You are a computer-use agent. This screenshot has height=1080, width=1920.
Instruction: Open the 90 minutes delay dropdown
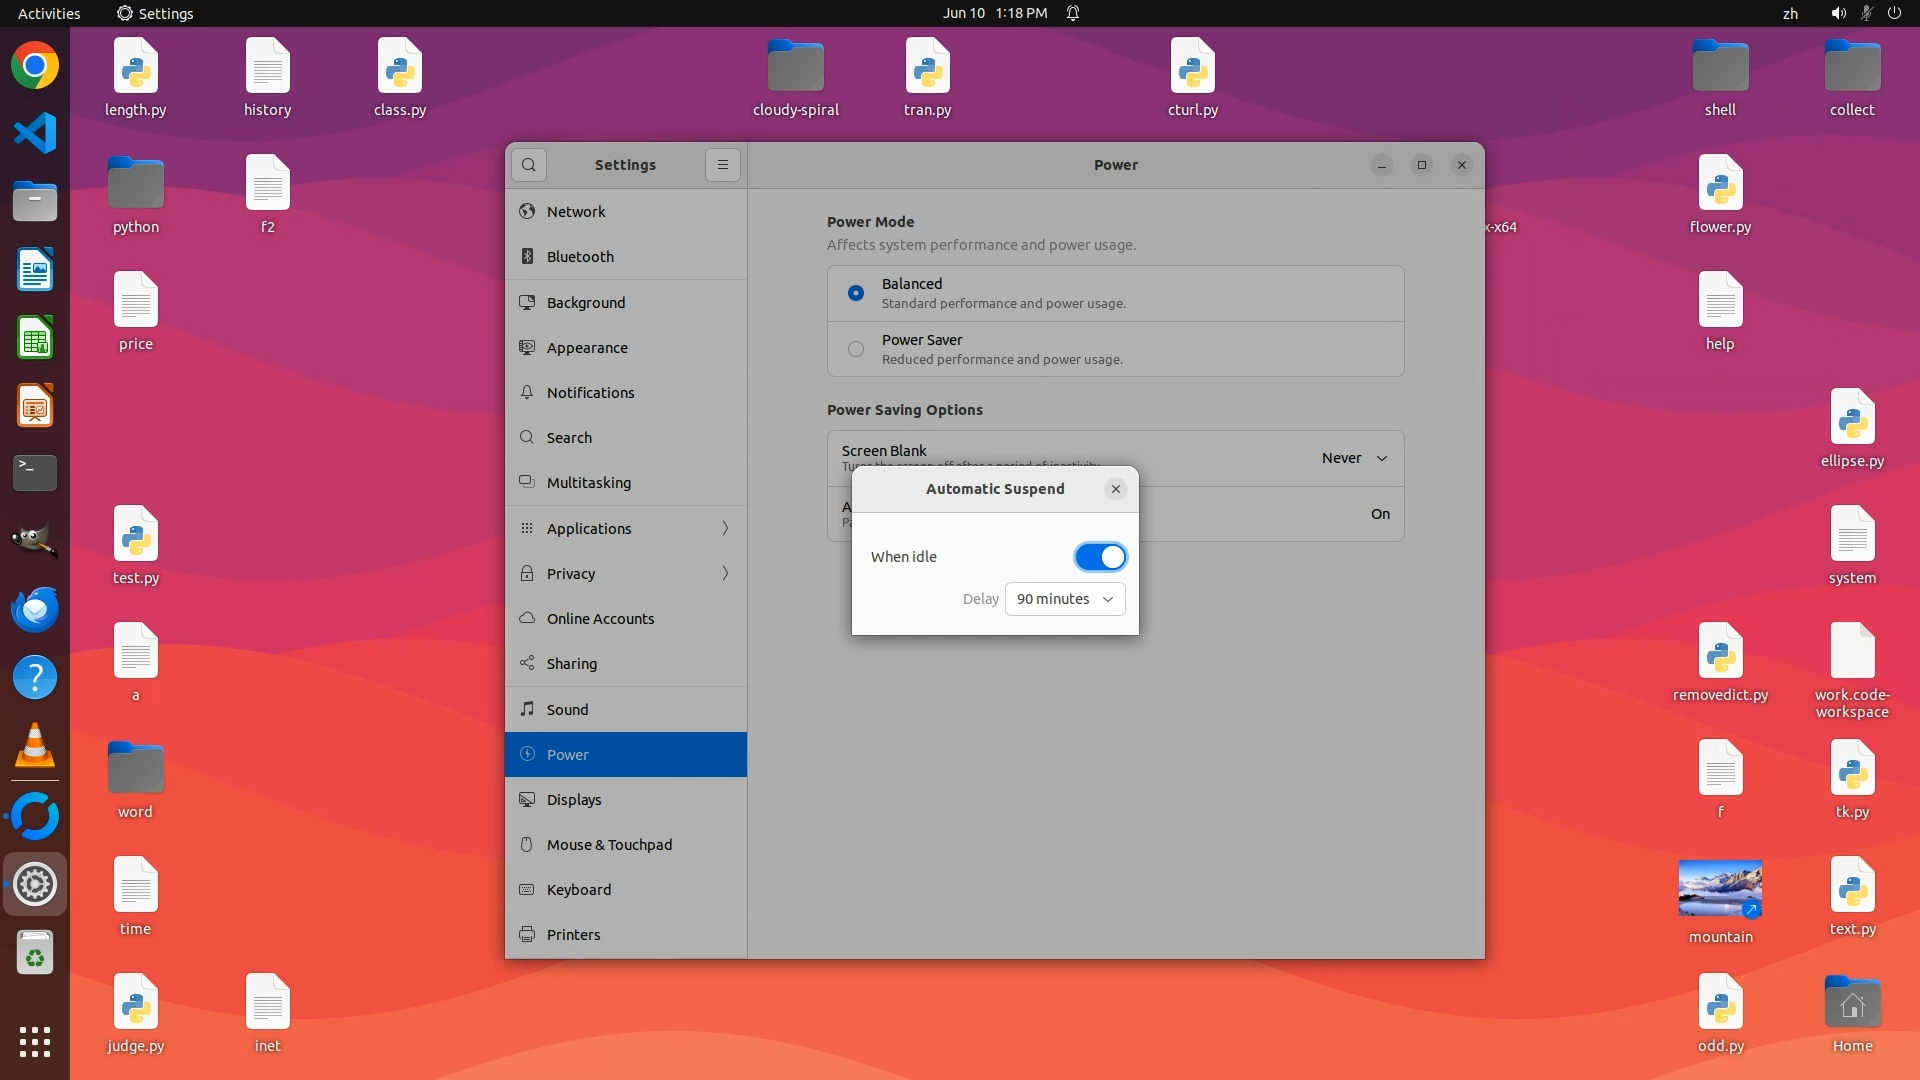[1065, 599]
